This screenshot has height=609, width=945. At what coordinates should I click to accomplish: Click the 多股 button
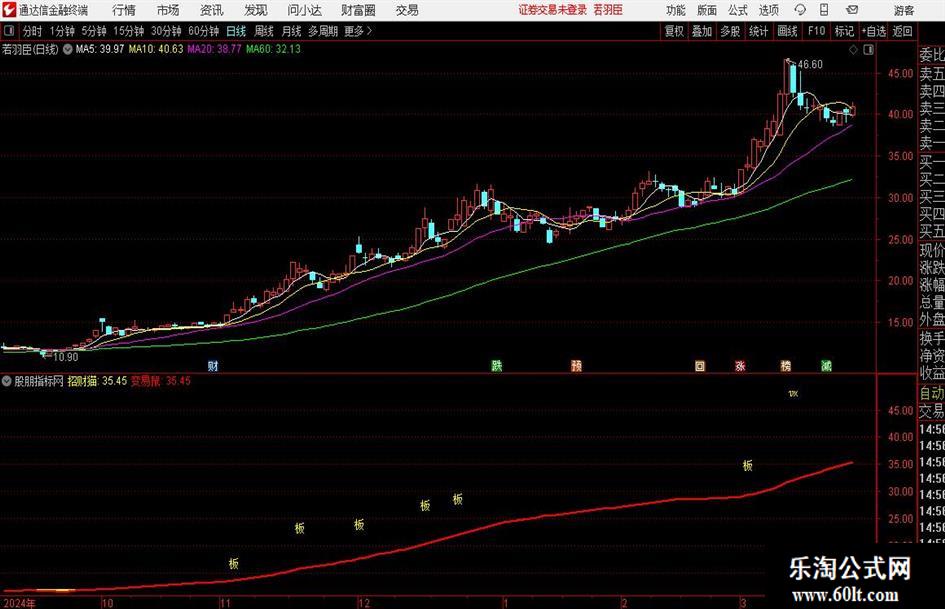(x=730, y=31)
